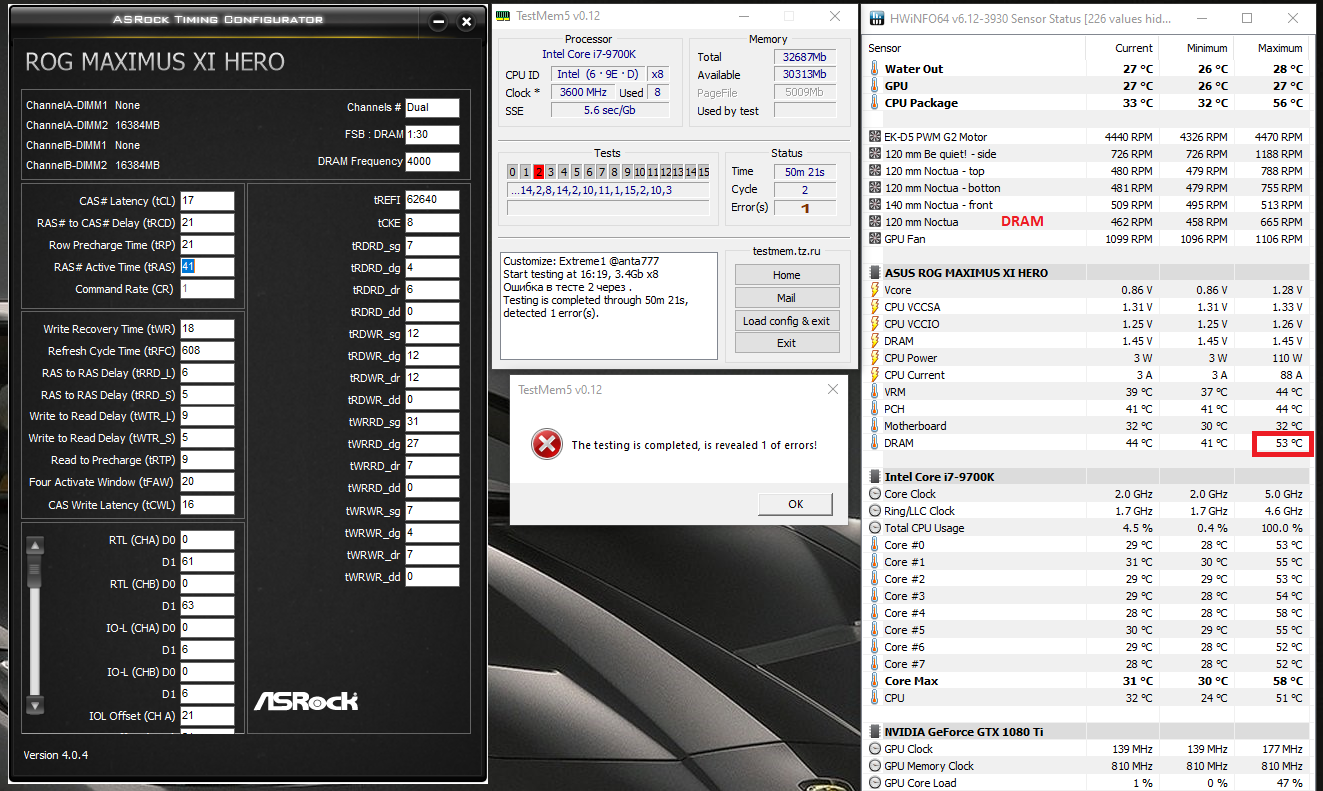1323x791 pixels.
Task: Click the CAS# Latency (tCL) field
Action: [x=207, y=201]
